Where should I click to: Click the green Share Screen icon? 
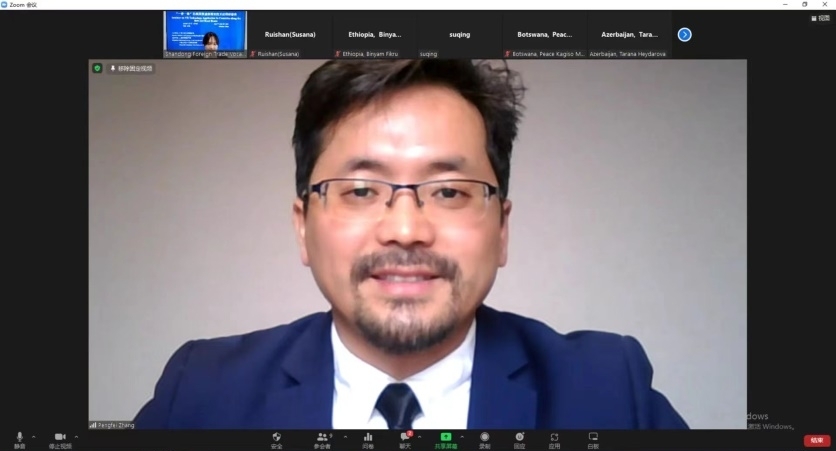445,438
